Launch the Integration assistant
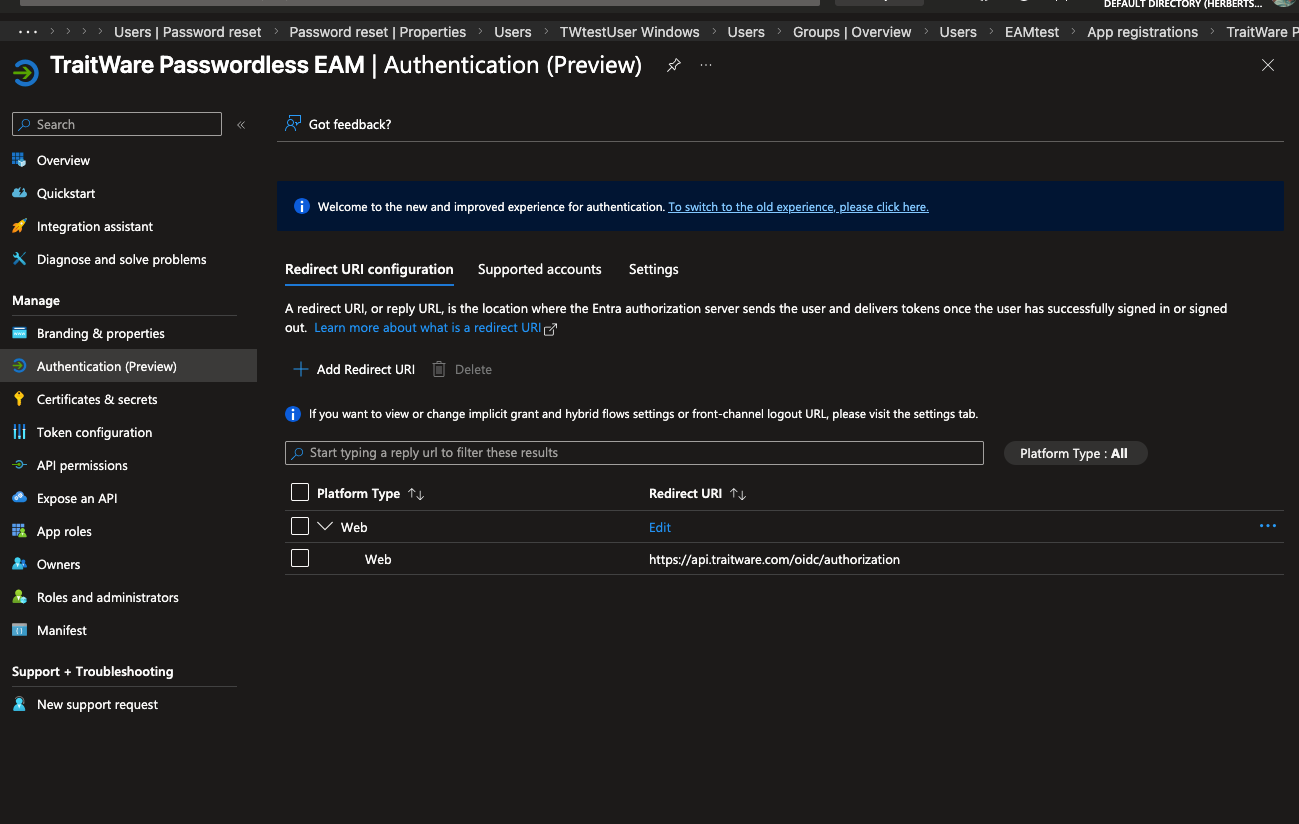 tap(95, 226)
